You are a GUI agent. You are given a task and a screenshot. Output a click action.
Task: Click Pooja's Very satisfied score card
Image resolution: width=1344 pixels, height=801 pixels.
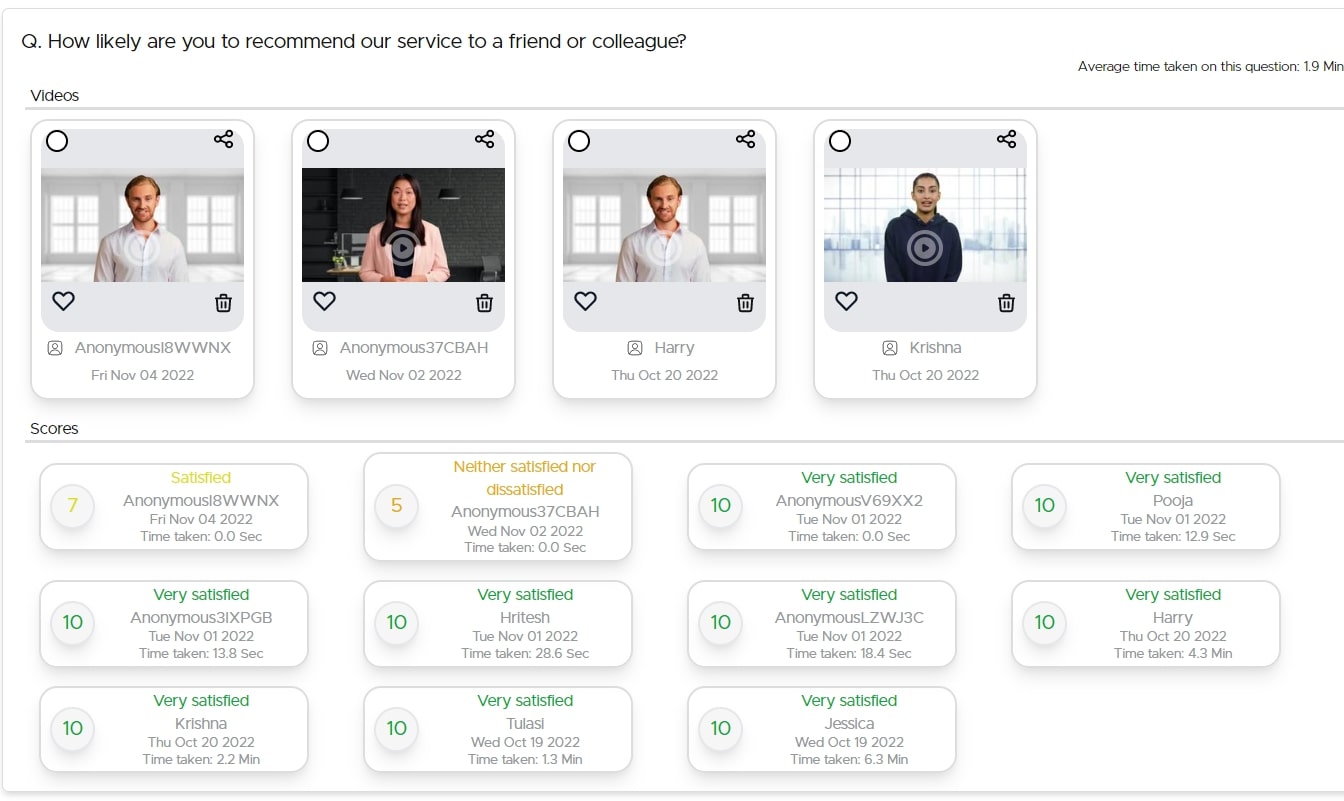1146,507
